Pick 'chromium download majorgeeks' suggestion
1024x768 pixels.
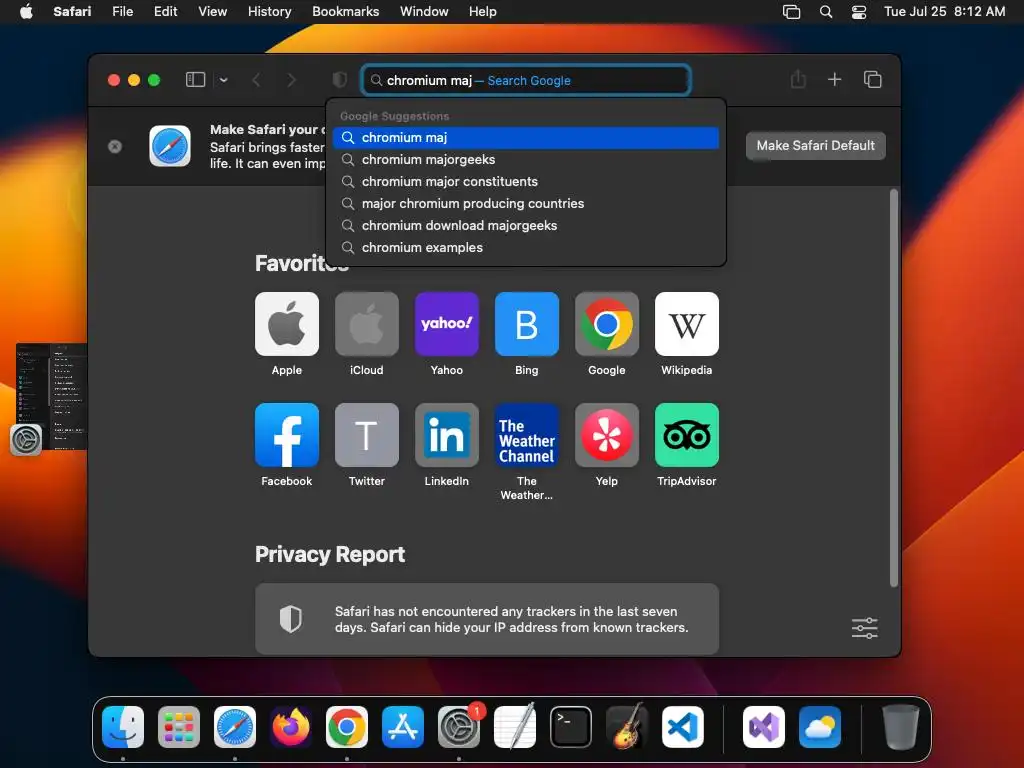point(526,226)
